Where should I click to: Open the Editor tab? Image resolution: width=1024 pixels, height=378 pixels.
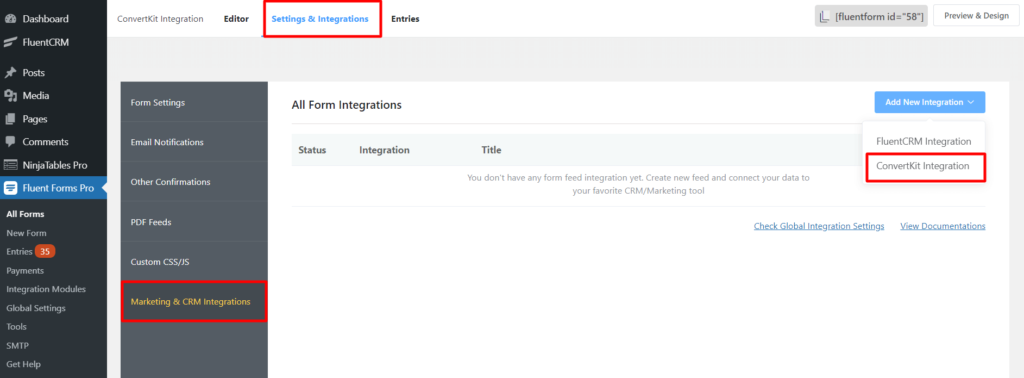(236, 19)
